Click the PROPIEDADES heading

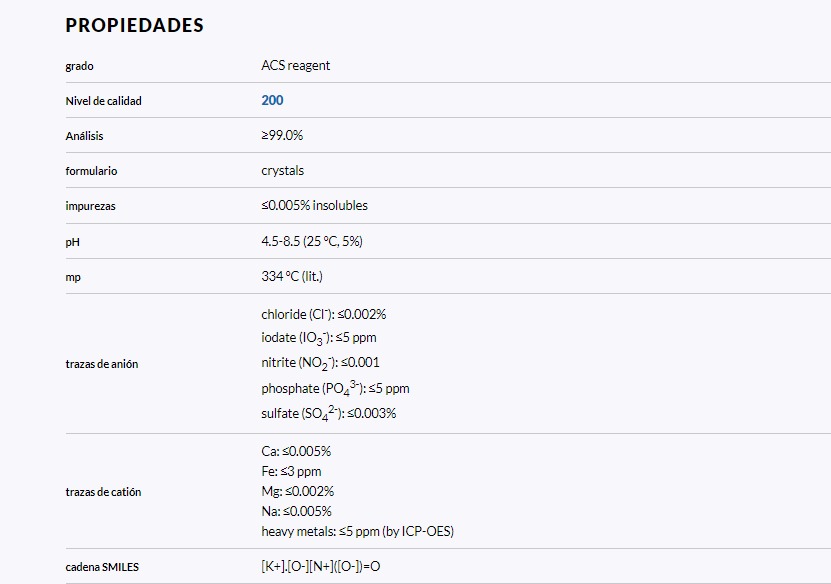click(134, 26)
